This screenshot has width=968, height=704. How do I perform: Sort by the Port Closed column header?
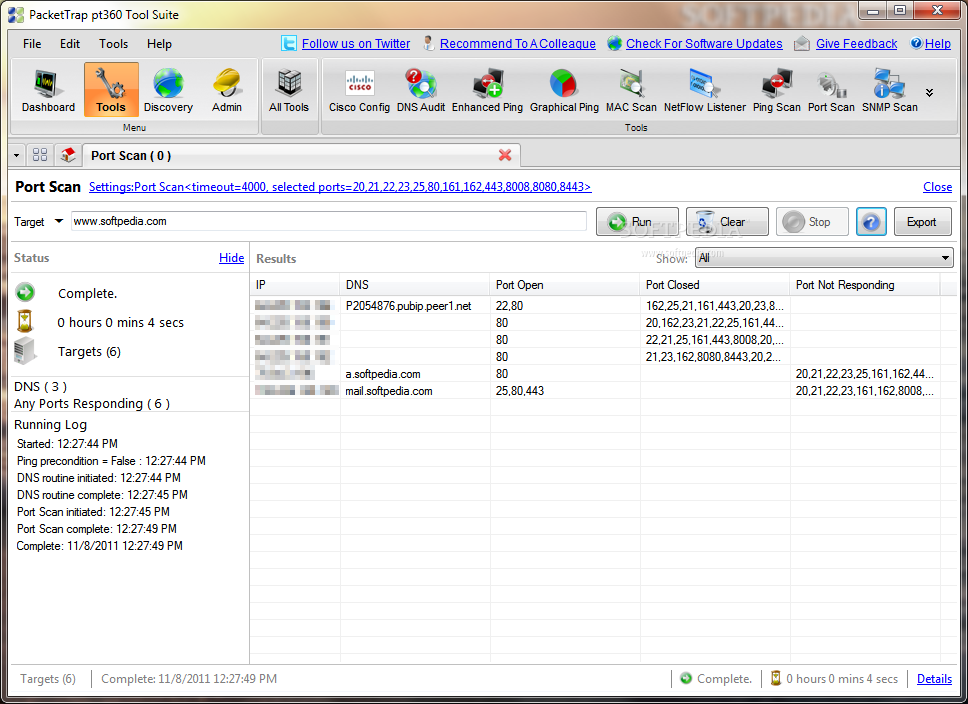click(715, 285)
